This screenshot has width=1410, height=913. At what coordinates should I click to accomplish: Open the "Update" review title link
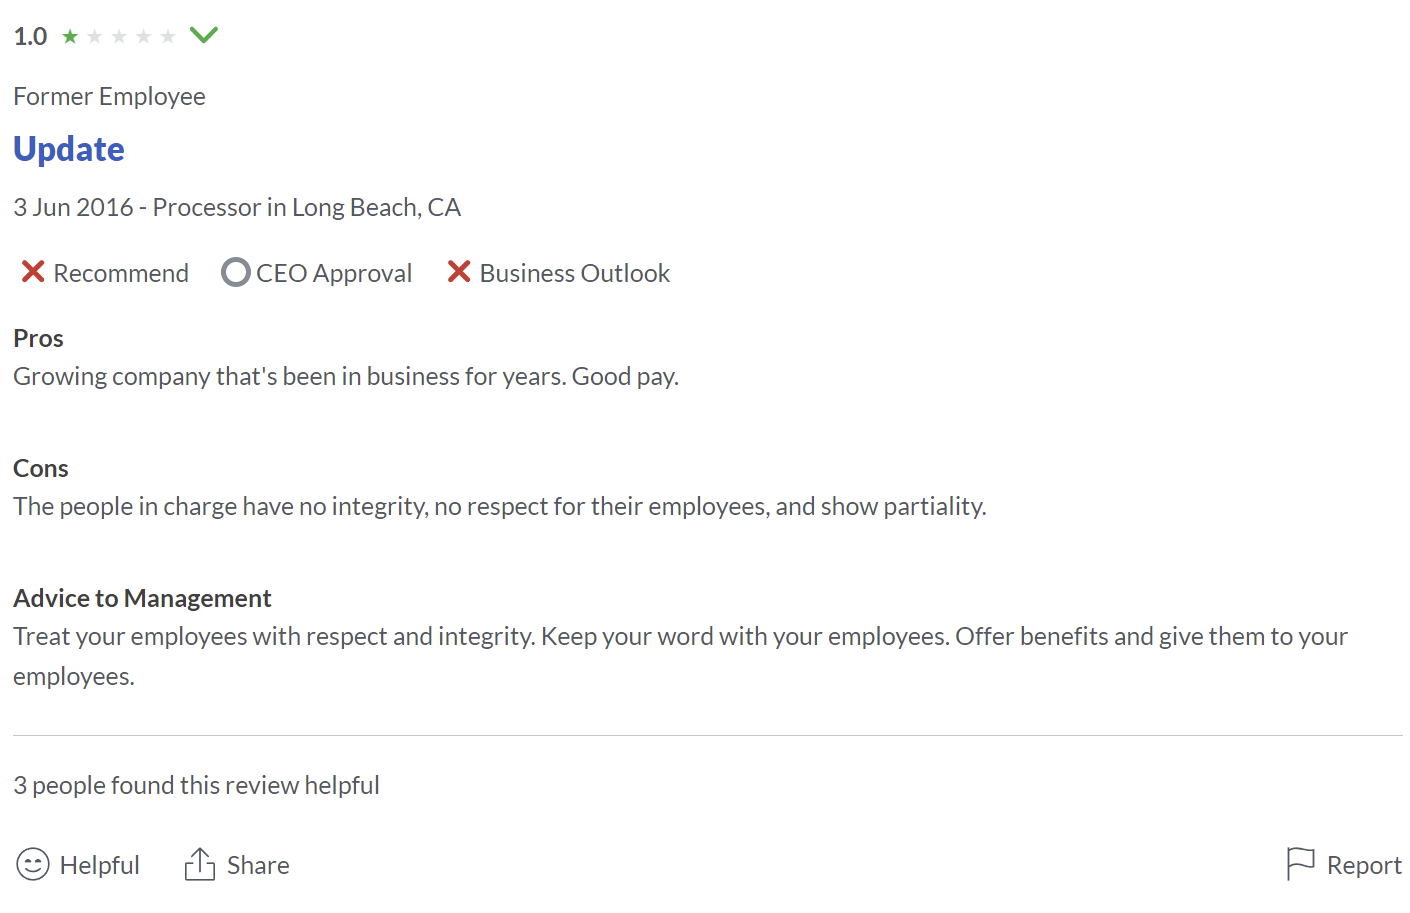point(69,149)
